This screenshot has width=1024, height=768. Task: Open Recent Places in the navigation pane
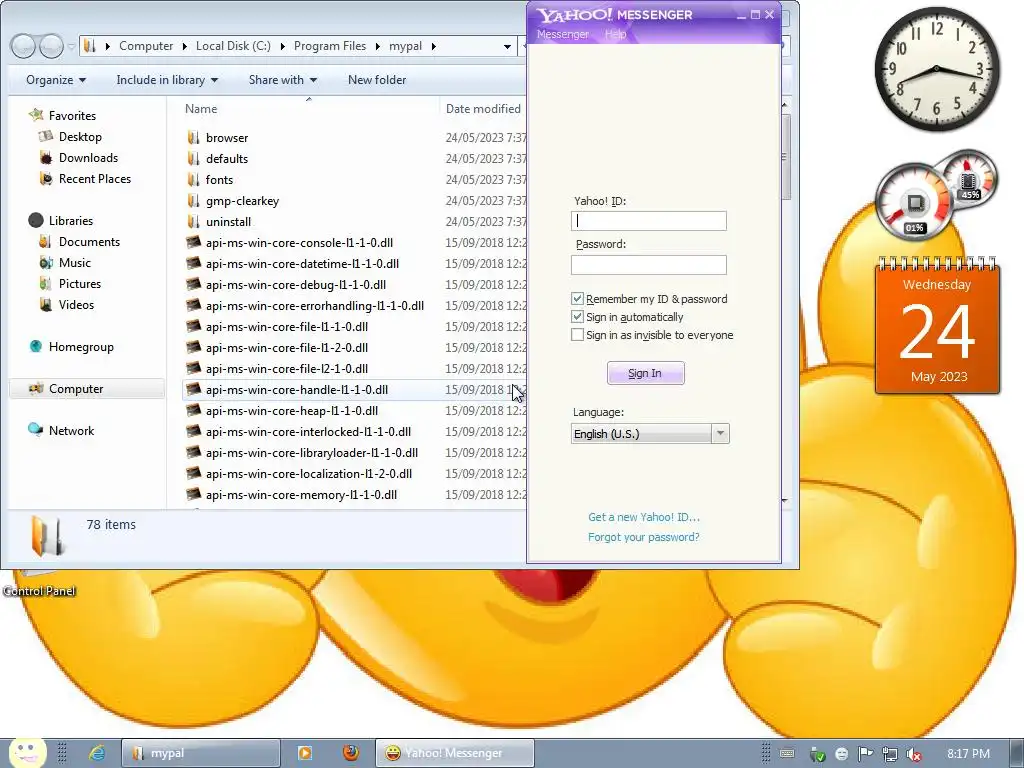click(x=94, y=179)
